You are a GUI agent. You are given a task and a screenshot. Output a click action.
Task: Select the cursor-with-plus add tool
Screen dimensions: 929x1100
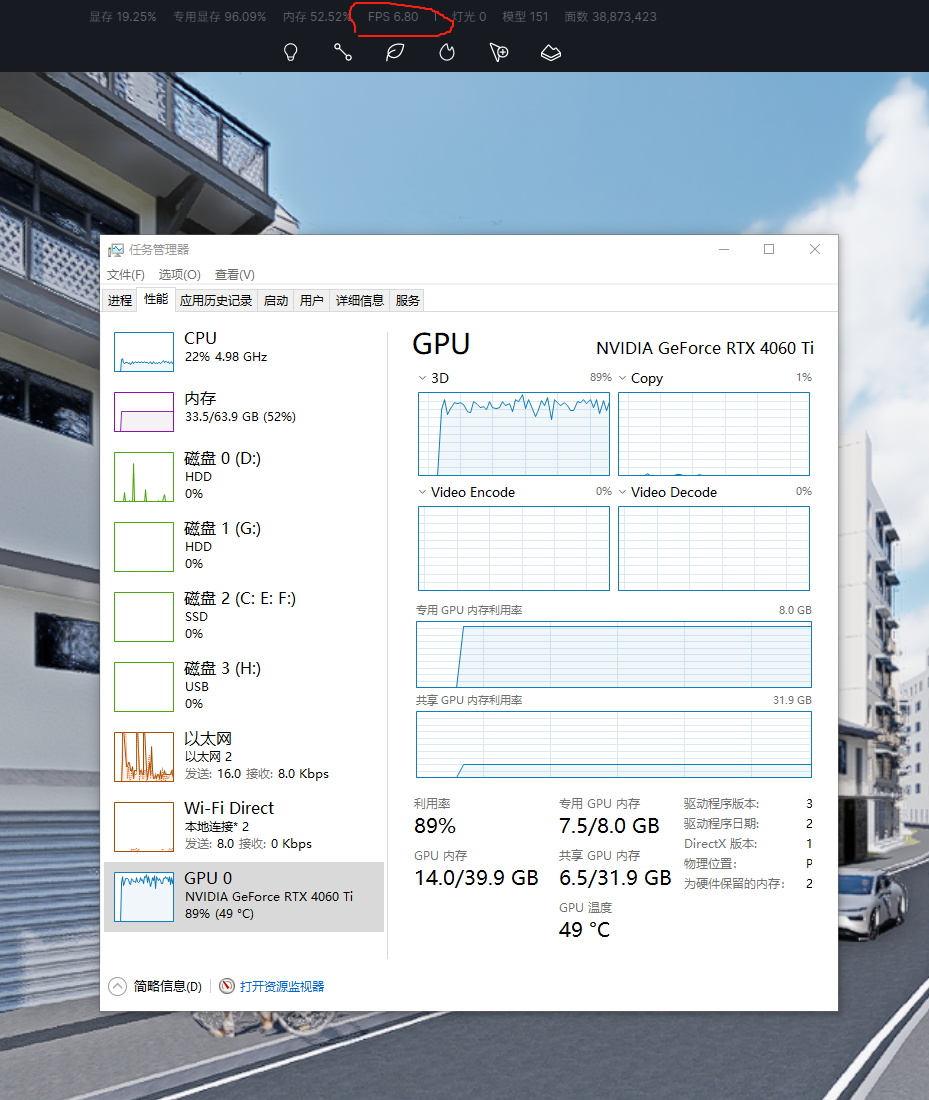pos(499,52)
